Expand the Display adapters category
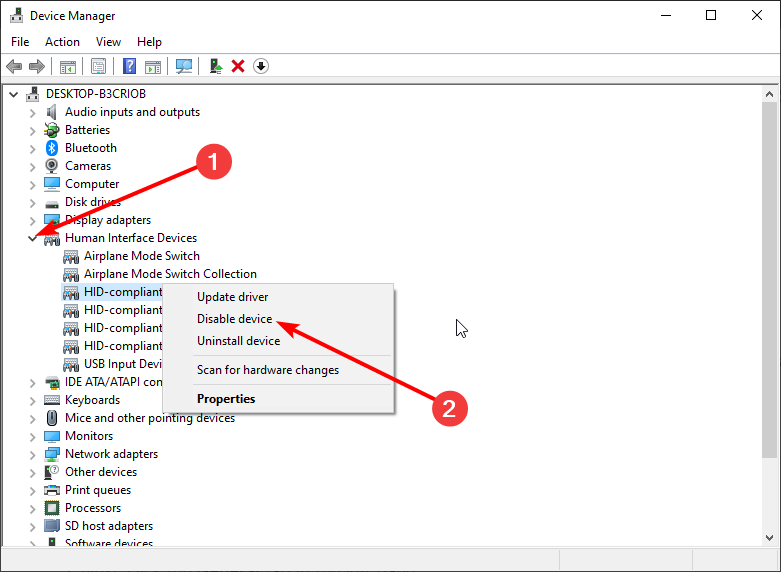781x572 pixels. tap(32, 221)
